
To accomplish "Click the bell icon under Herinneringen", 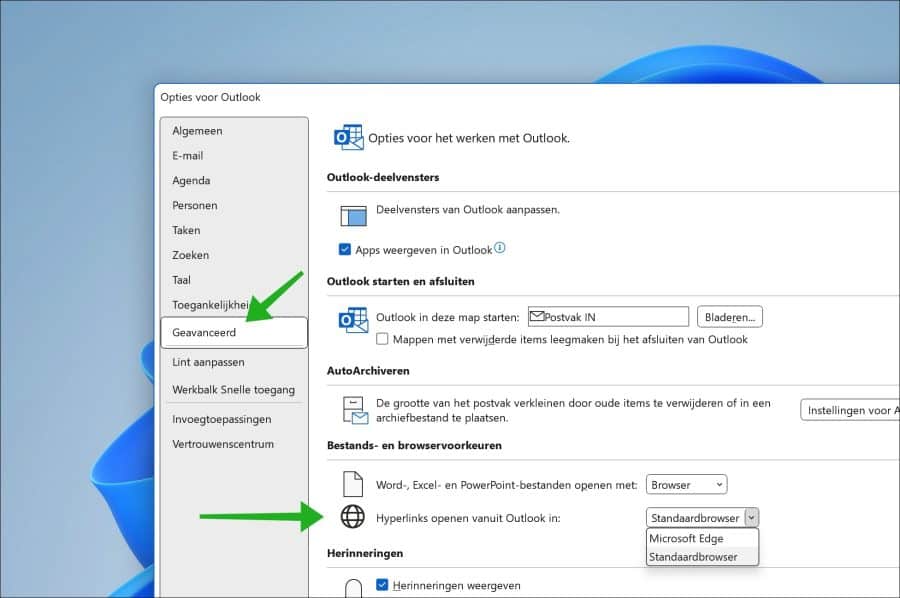I will pyautogui.click(x=354, y=588).
